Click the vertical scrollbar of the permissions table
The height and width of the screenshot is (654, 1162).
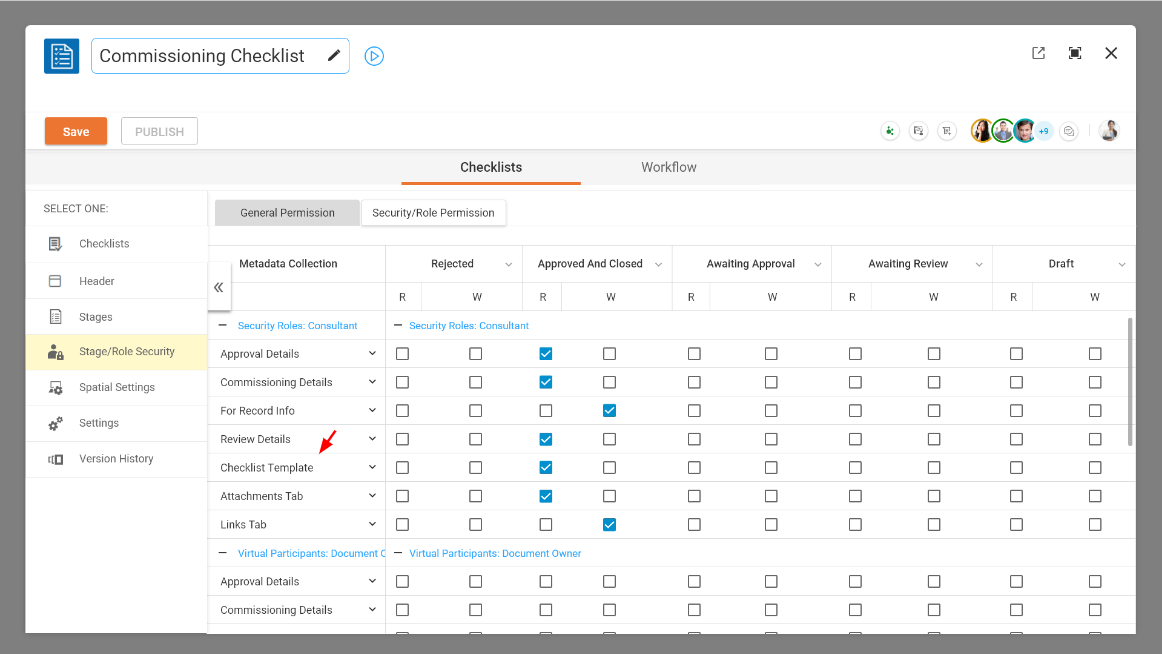(x=1129, y=381)
